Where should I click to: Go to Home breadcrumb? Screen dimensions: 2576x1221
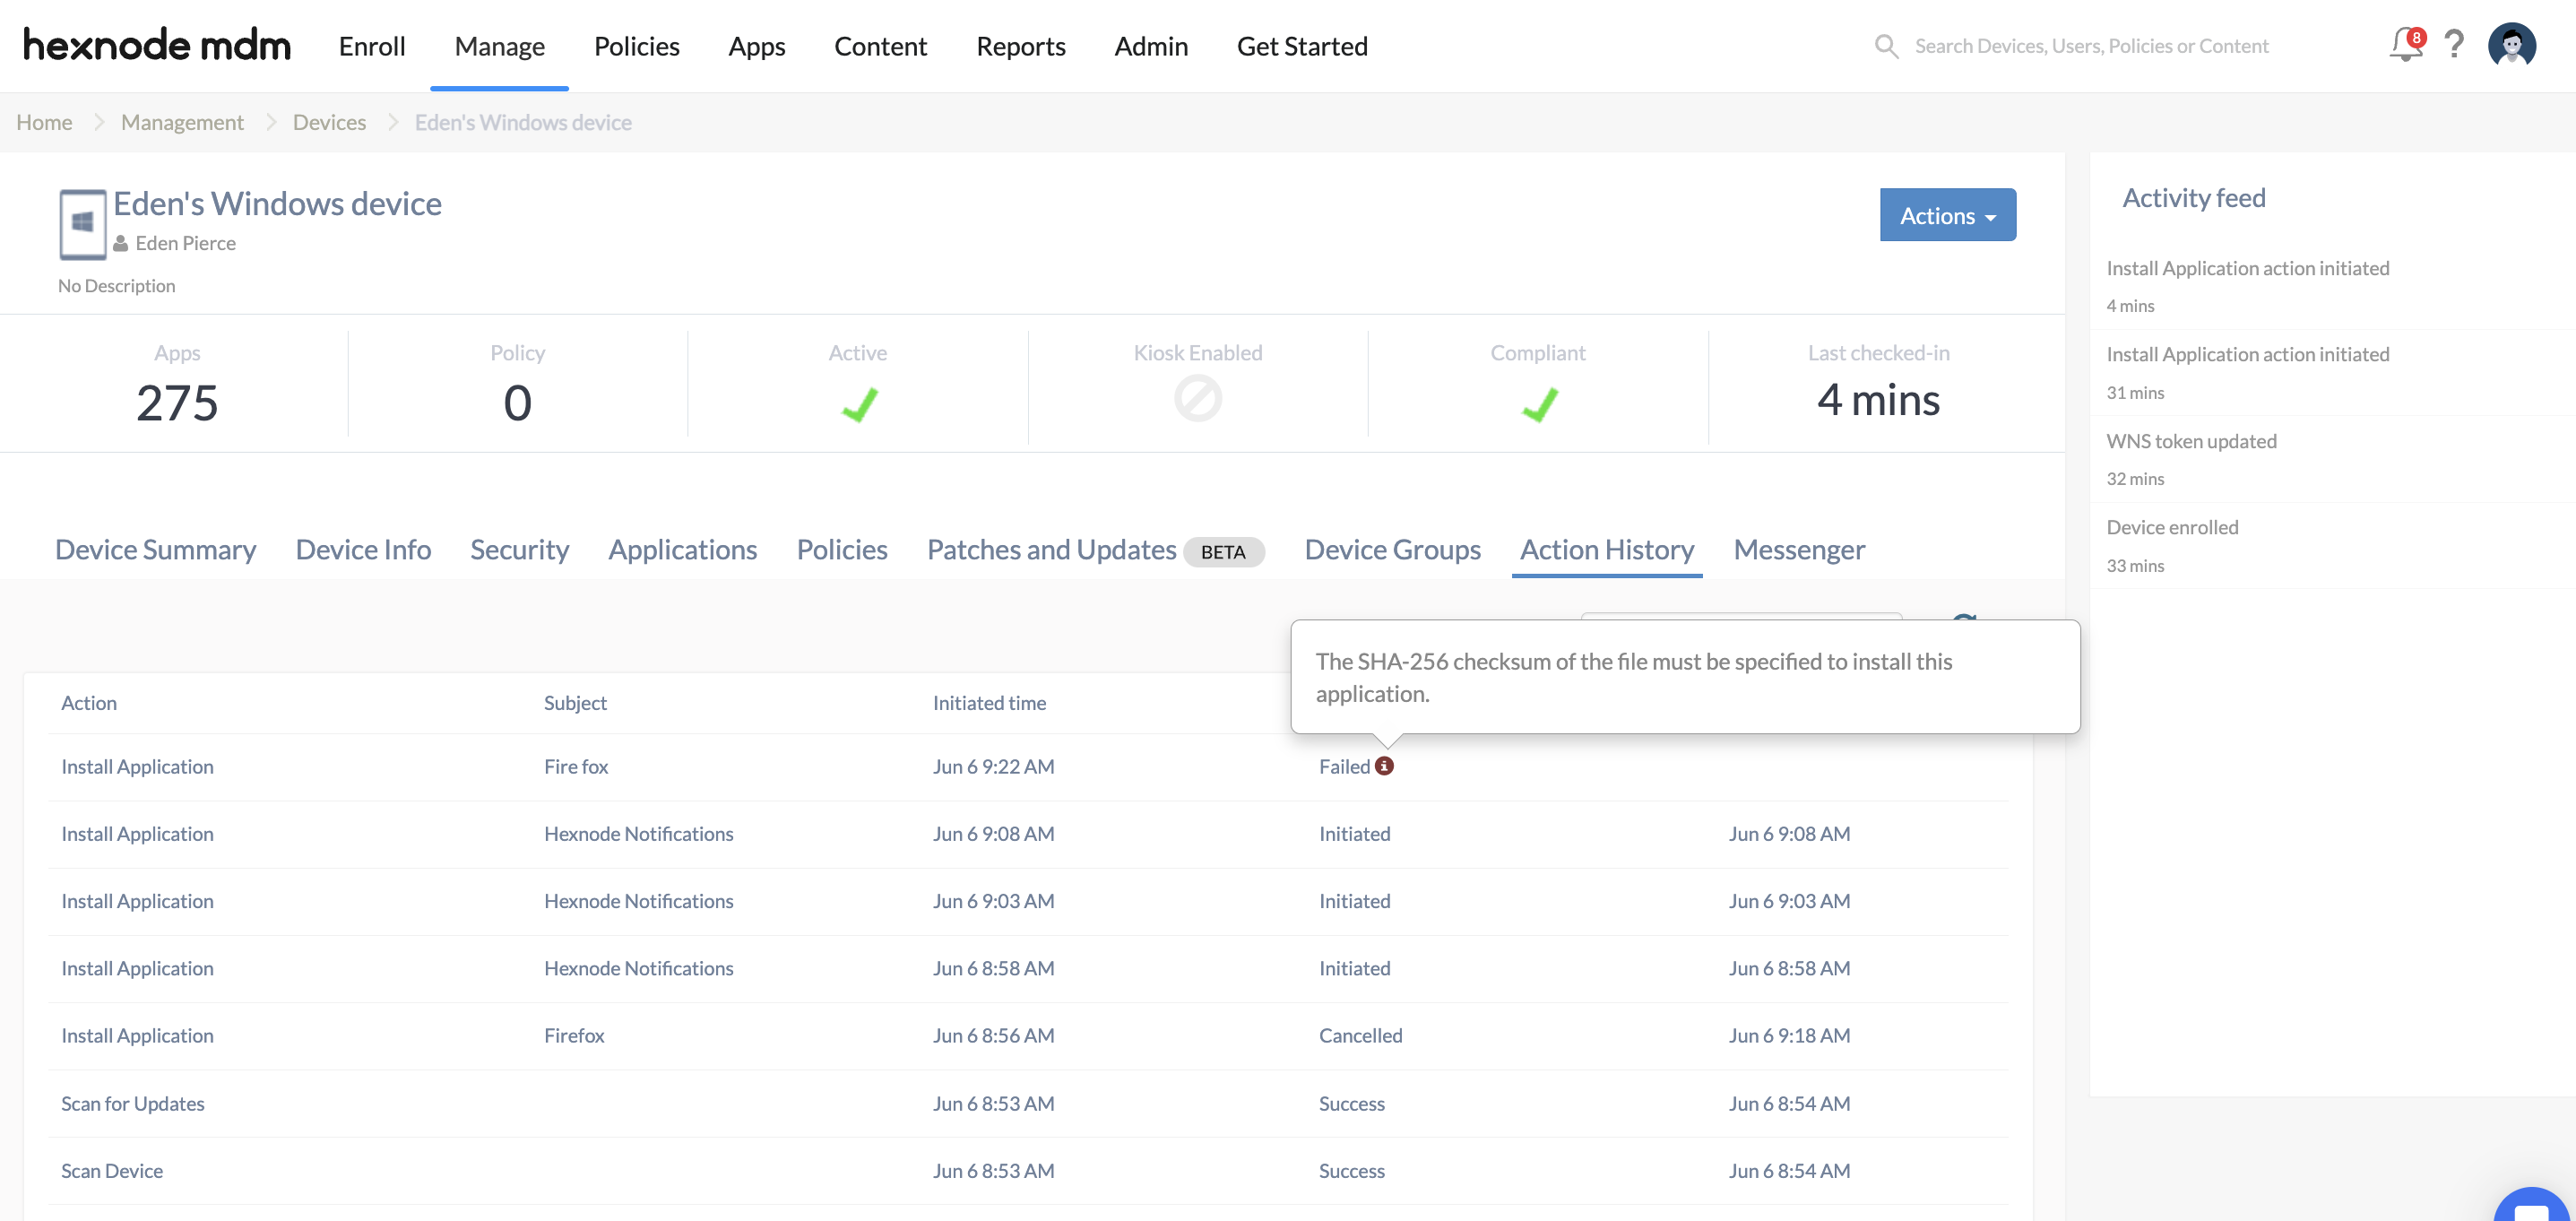44,122
